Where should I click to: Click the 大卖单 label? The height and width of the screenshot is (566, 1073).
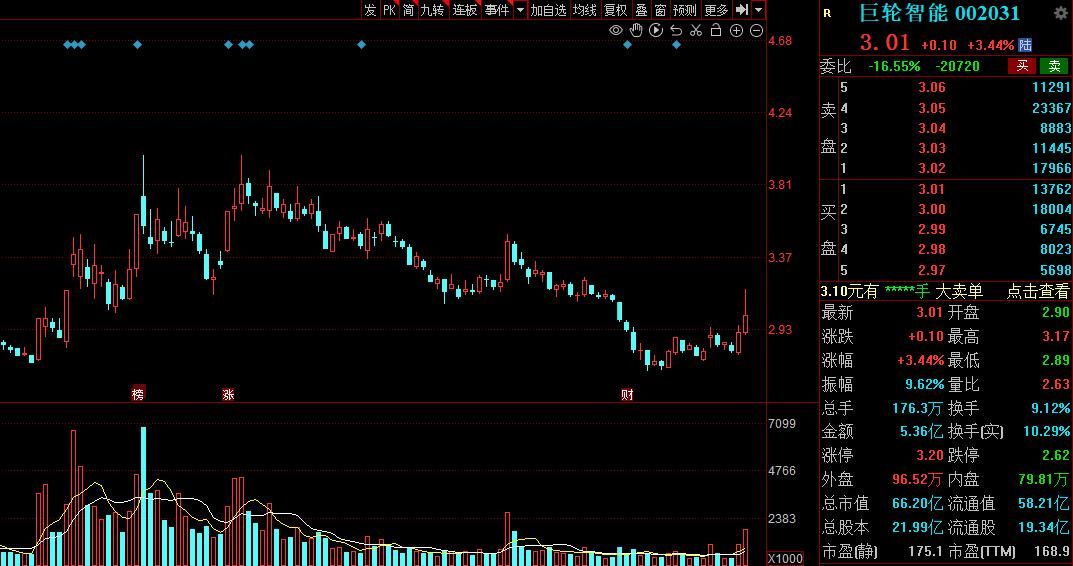pos(959,292)
